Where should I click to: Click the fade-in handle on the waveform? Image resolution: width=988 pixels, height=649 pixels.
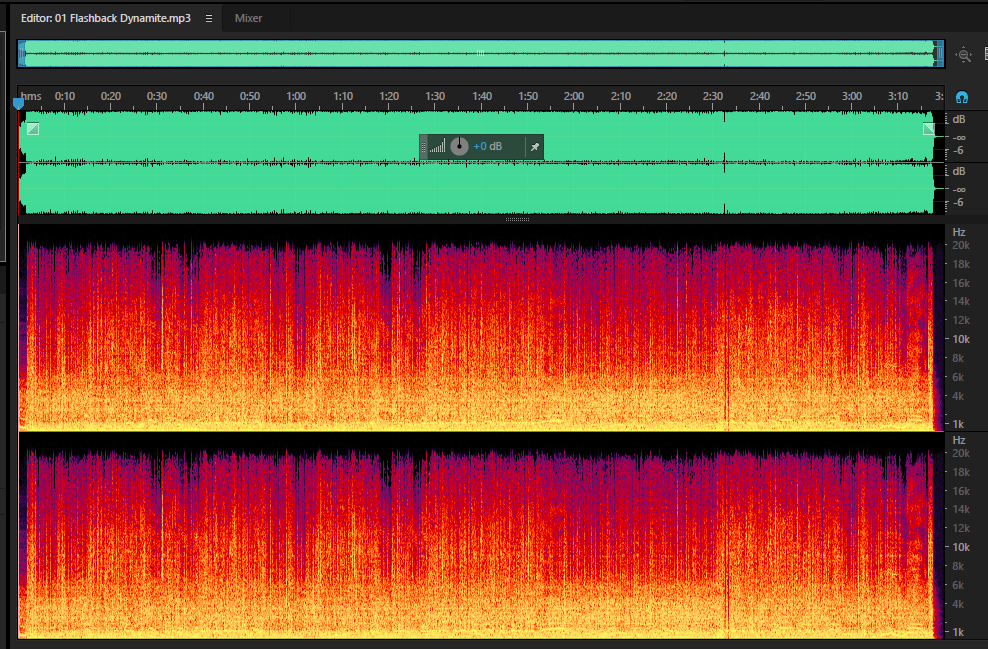(33, 129)
